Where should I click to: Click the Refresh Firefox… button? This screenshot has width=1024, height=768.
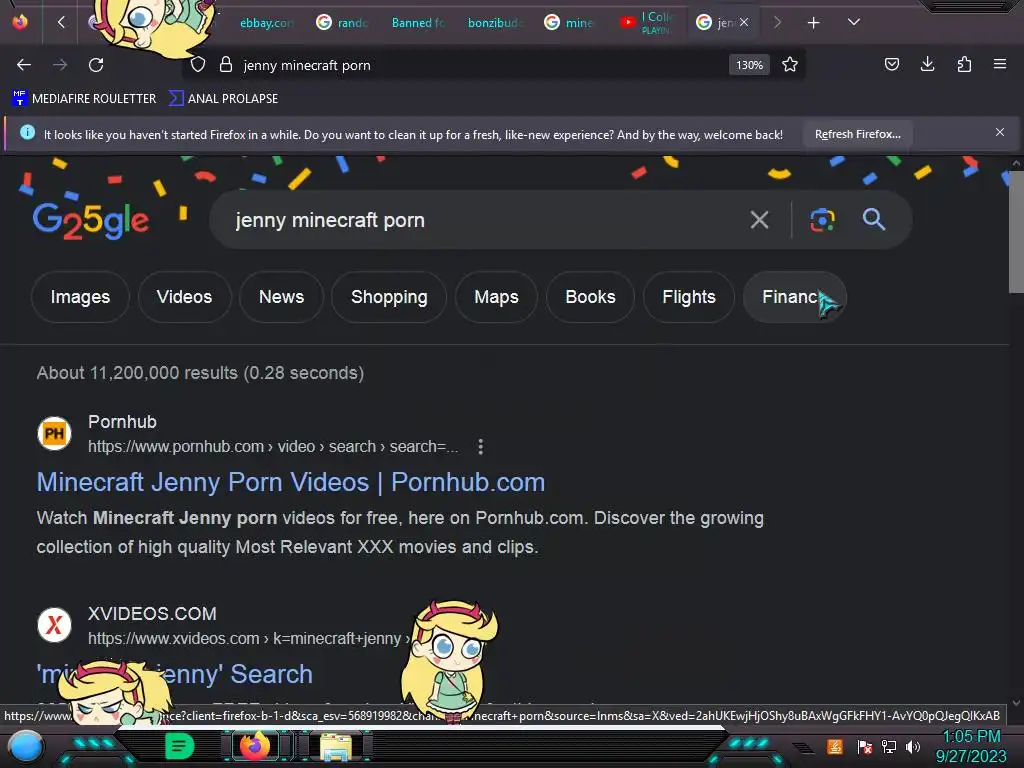point(857,134)
